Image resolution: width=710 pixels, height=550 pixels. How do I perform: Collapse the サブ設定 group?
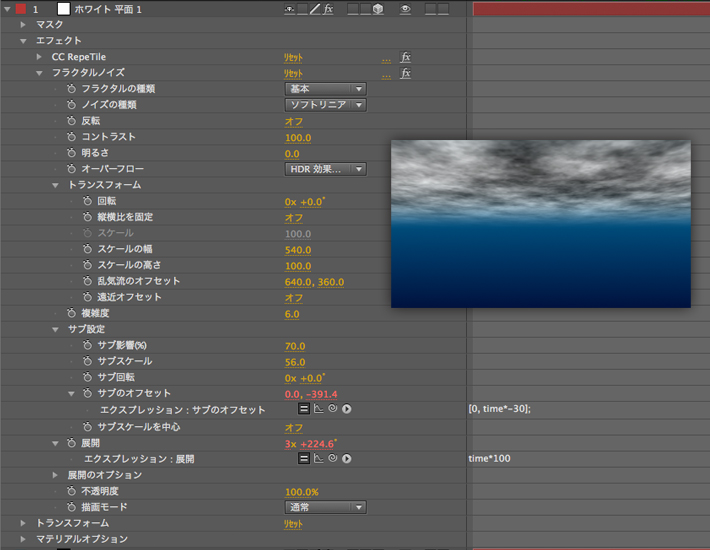point(55,329)
